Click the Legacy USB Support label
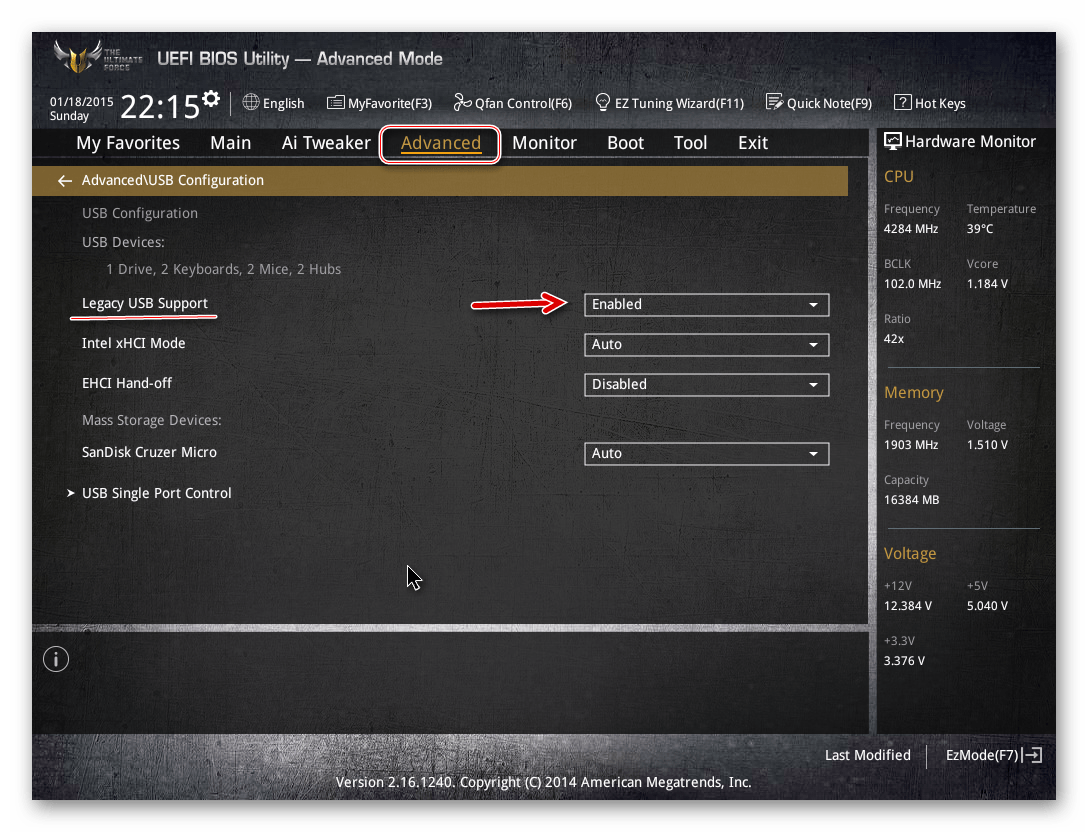1088x832 pixels. click(144, 303)
